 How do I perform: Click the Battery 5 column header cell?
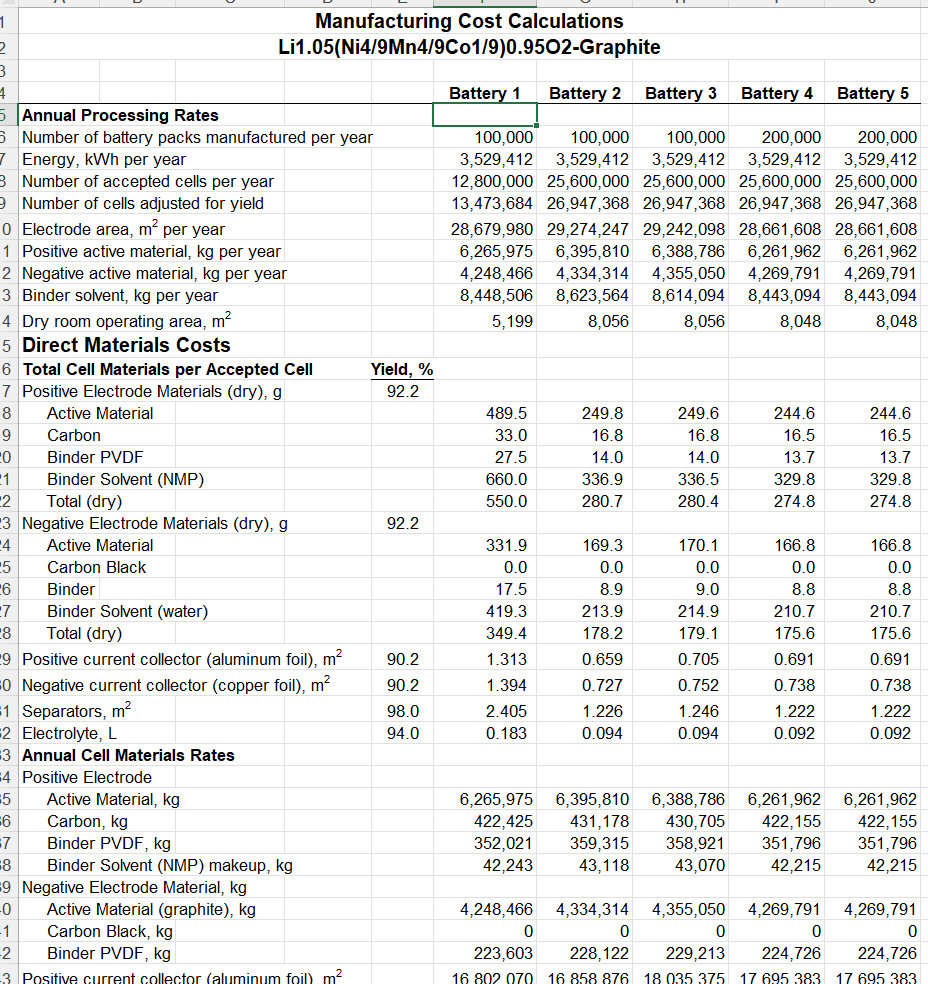(x=872, y=93)
